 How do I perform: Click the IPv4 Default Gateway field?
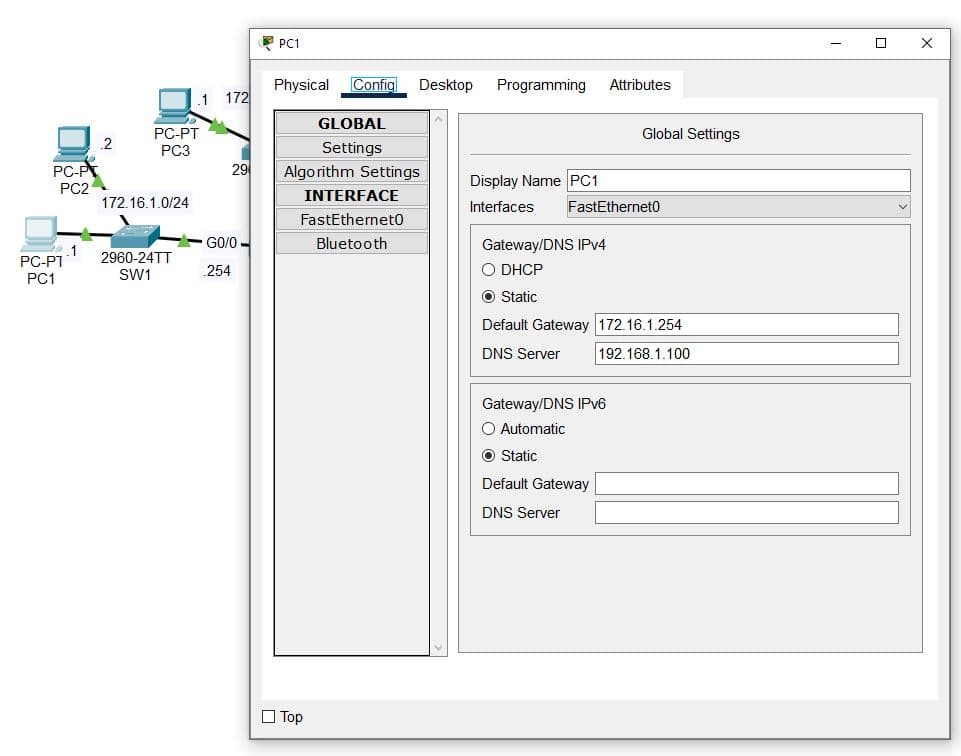746,325
